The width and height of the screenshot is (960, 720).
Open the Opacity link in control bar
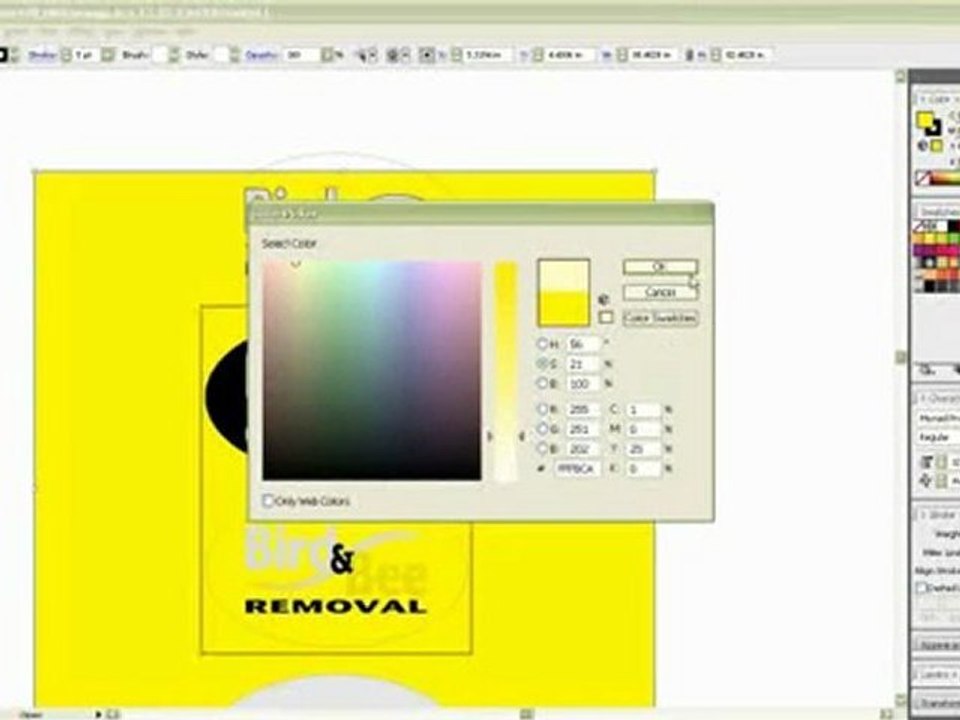261,55
